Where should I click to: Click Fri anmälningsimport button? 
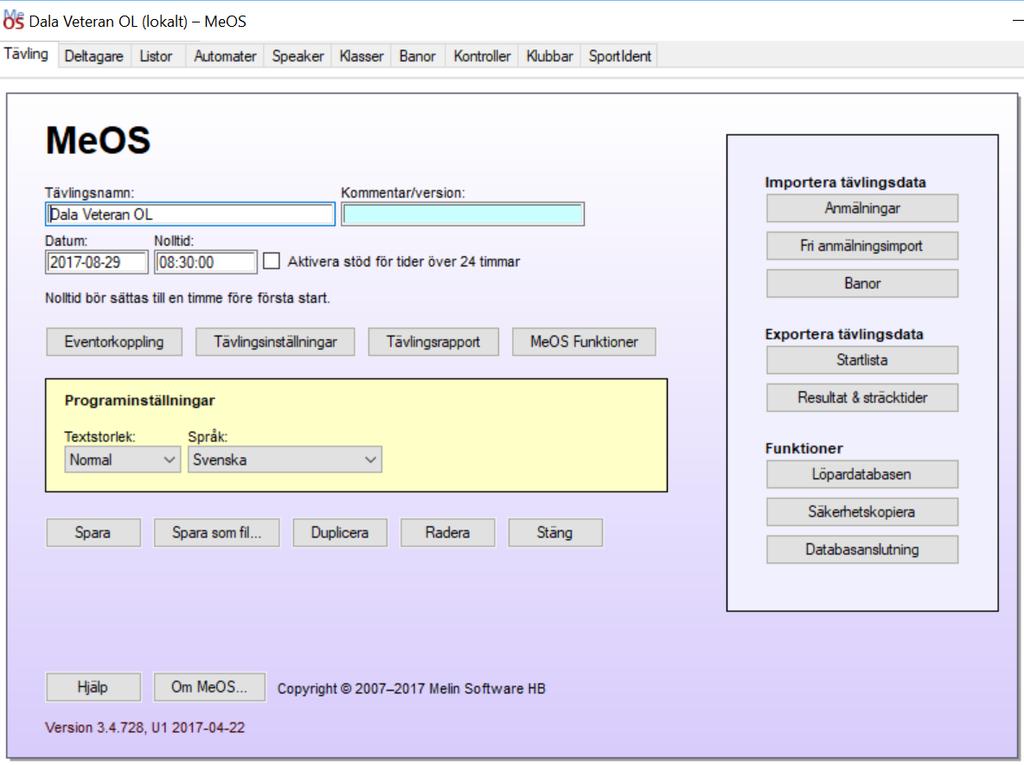click(x=862, y=246)
